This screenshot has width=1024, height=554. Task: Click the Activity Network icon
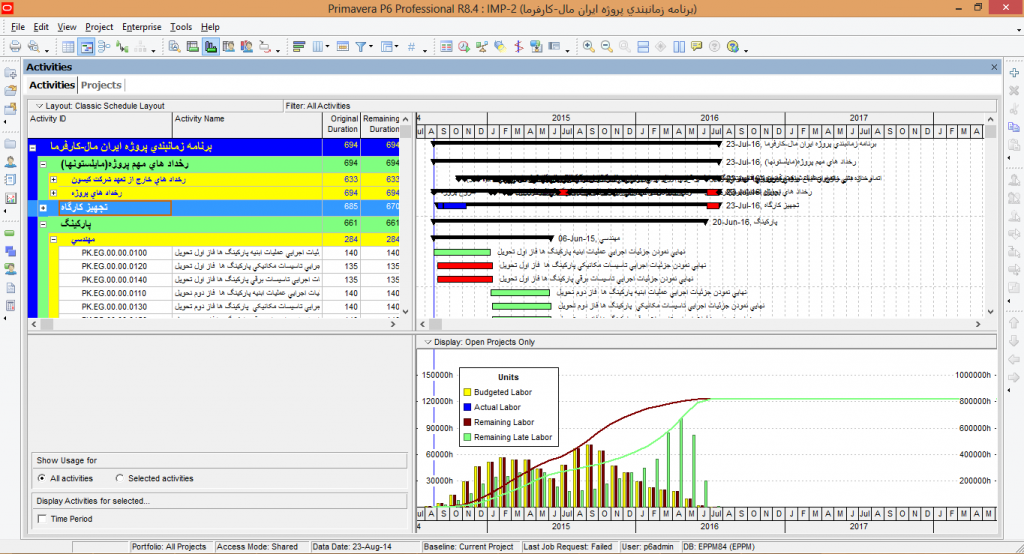coord(105,47)
